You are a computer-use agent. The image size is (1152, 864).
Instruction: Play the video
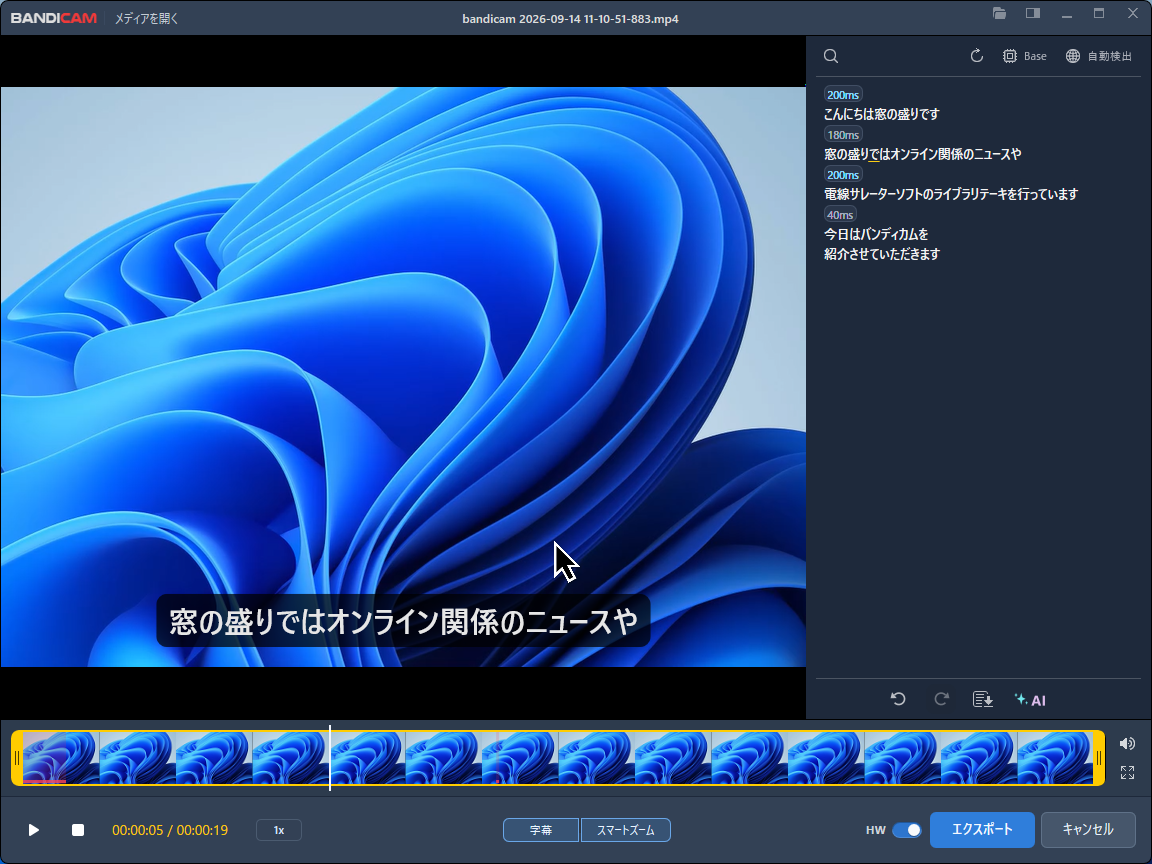[x=34, y=829]
